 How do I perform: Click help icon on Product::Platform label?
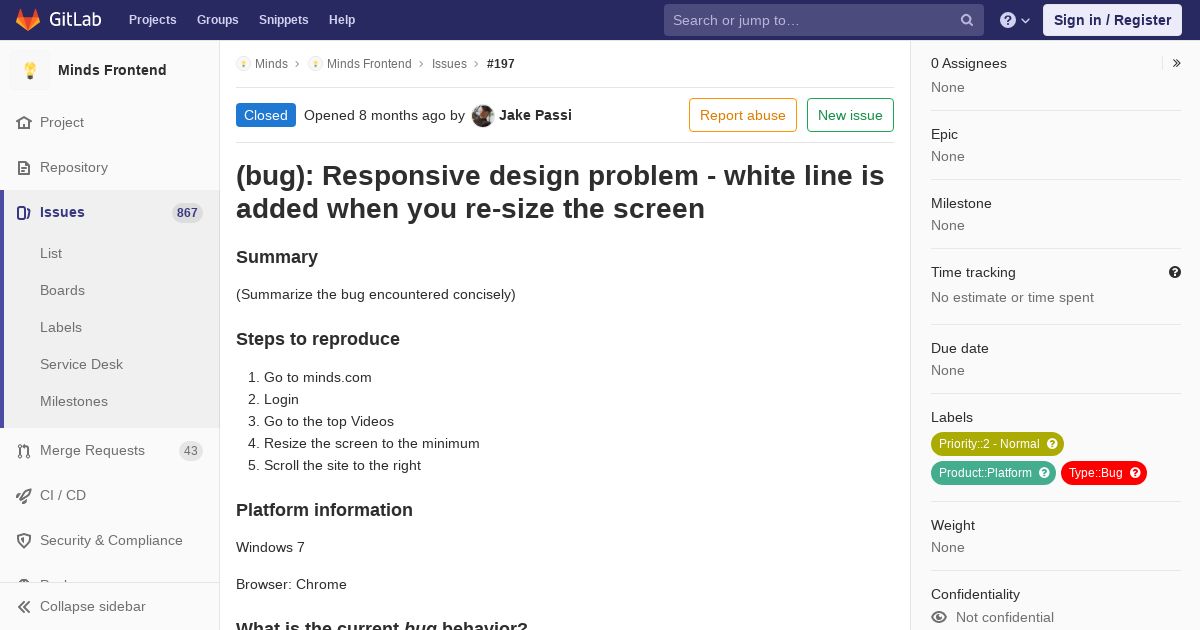(1044, 473)
